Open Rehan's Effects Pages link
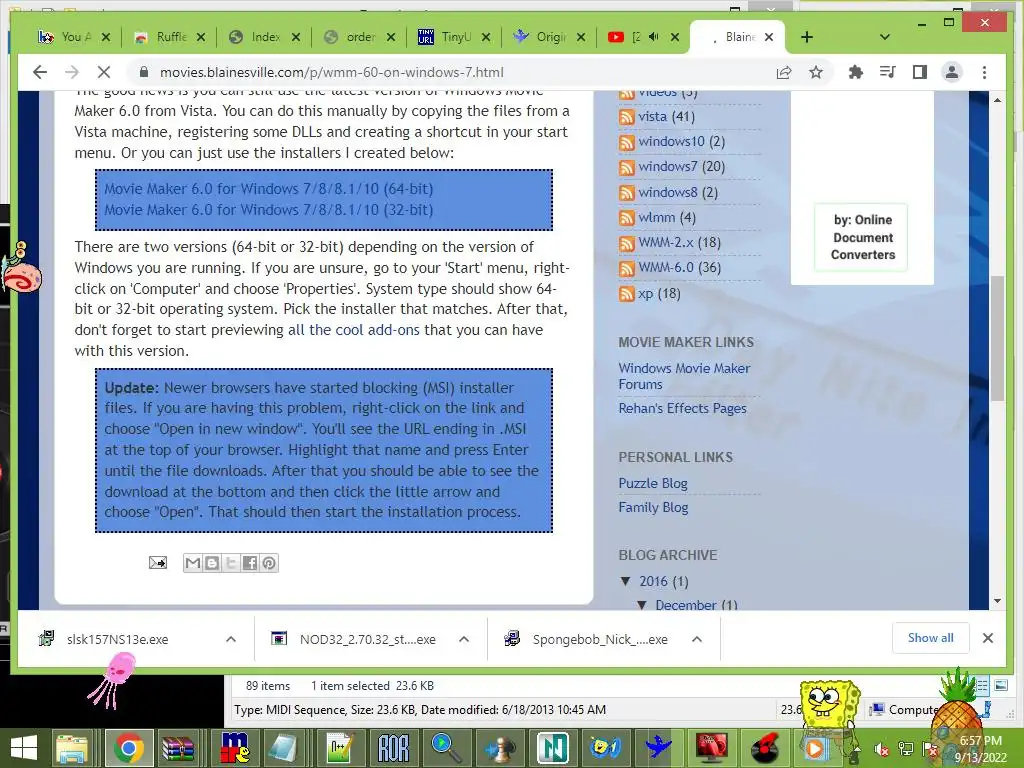Screen dimensions: 1024x768 tap(682, 408)
